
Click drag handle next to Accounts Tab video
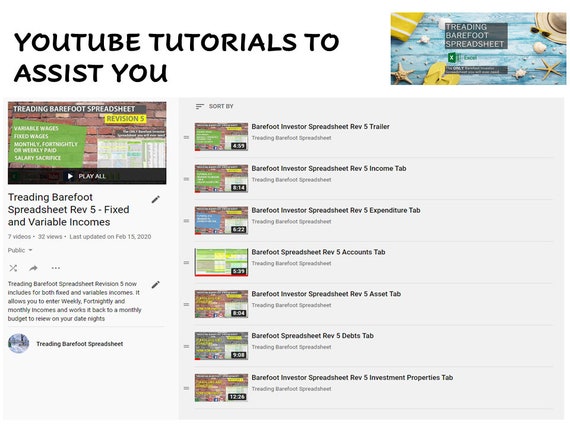pos(186,263)
